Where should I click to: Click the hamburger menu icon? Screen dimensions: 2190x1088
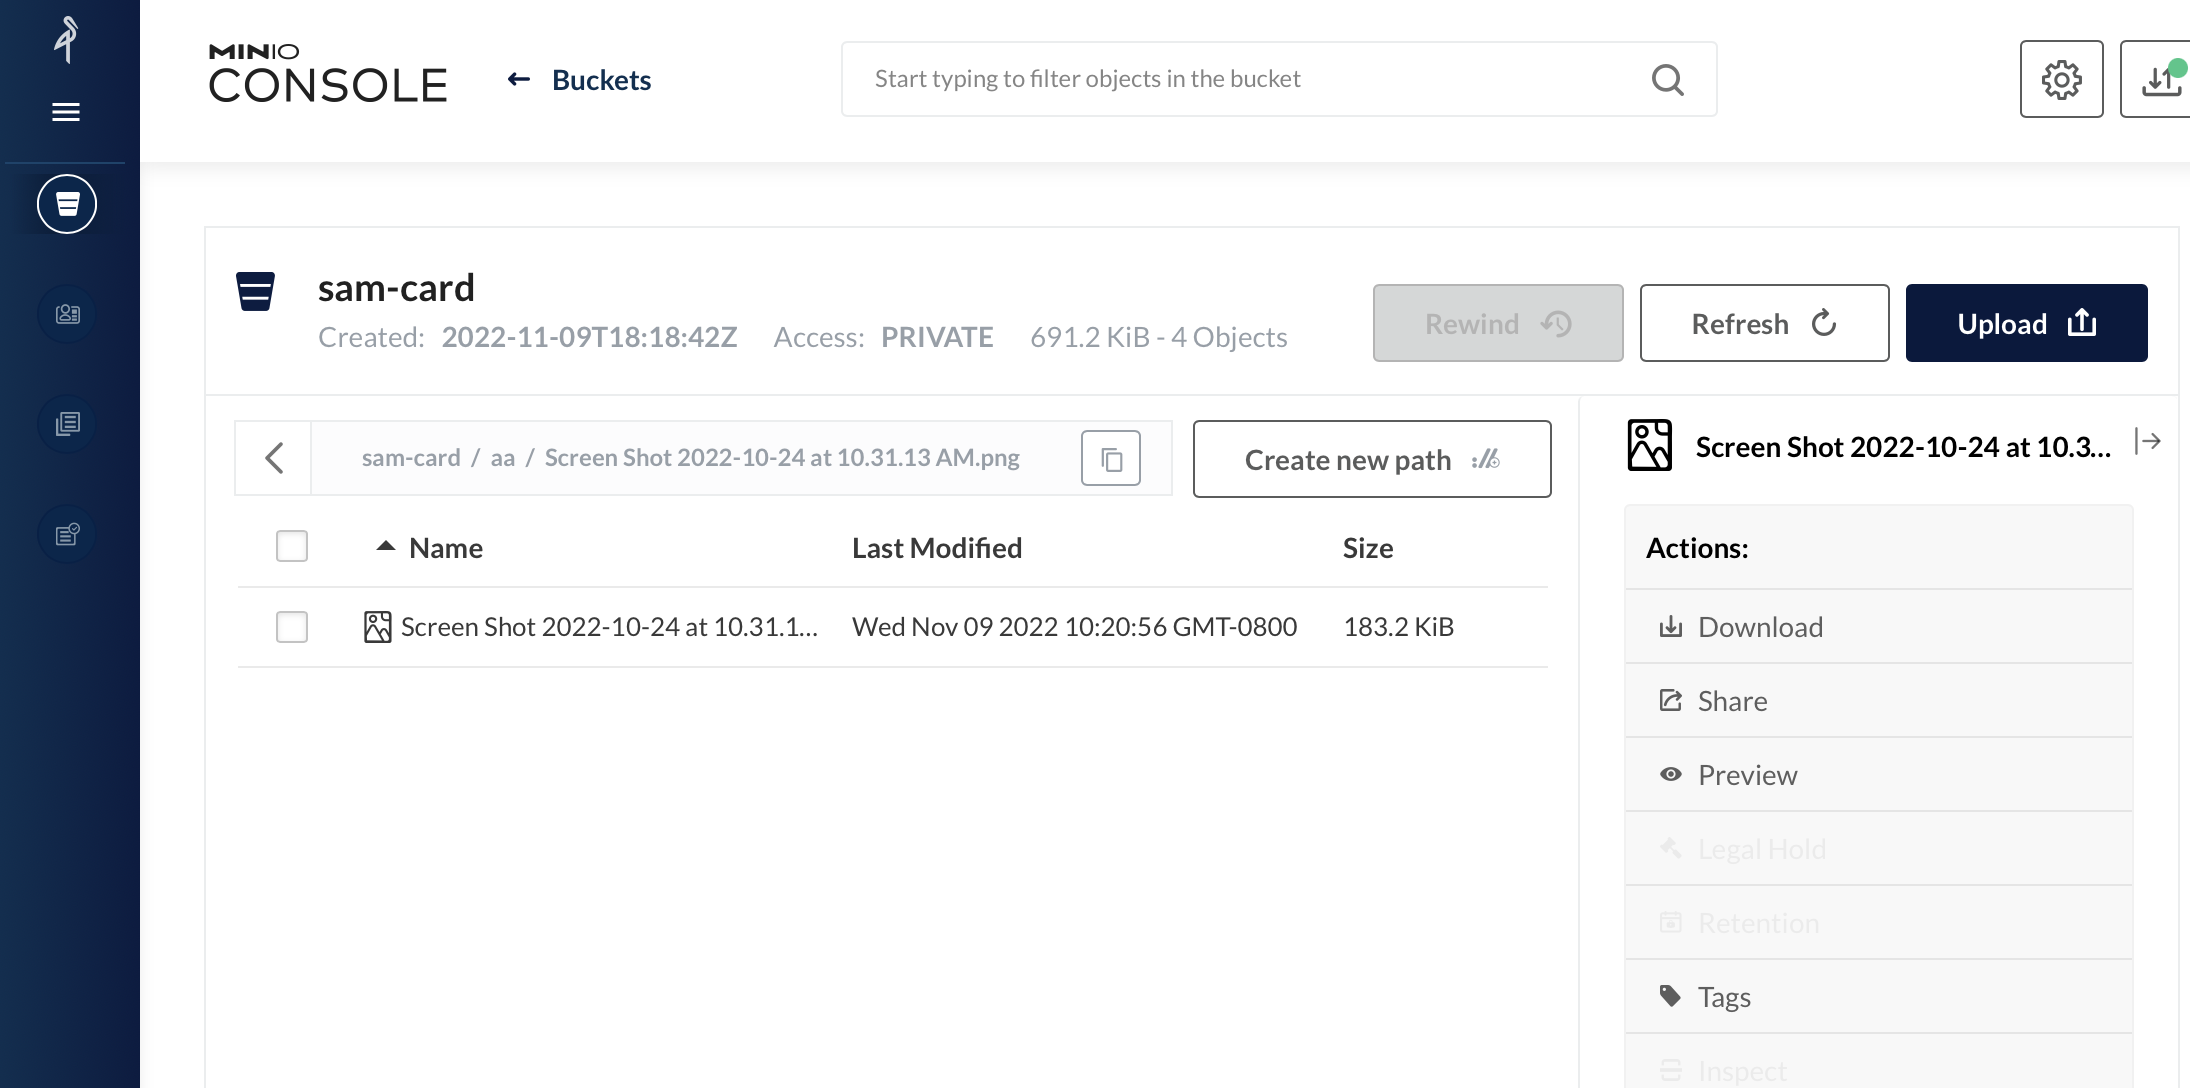[x=66, y=112]
